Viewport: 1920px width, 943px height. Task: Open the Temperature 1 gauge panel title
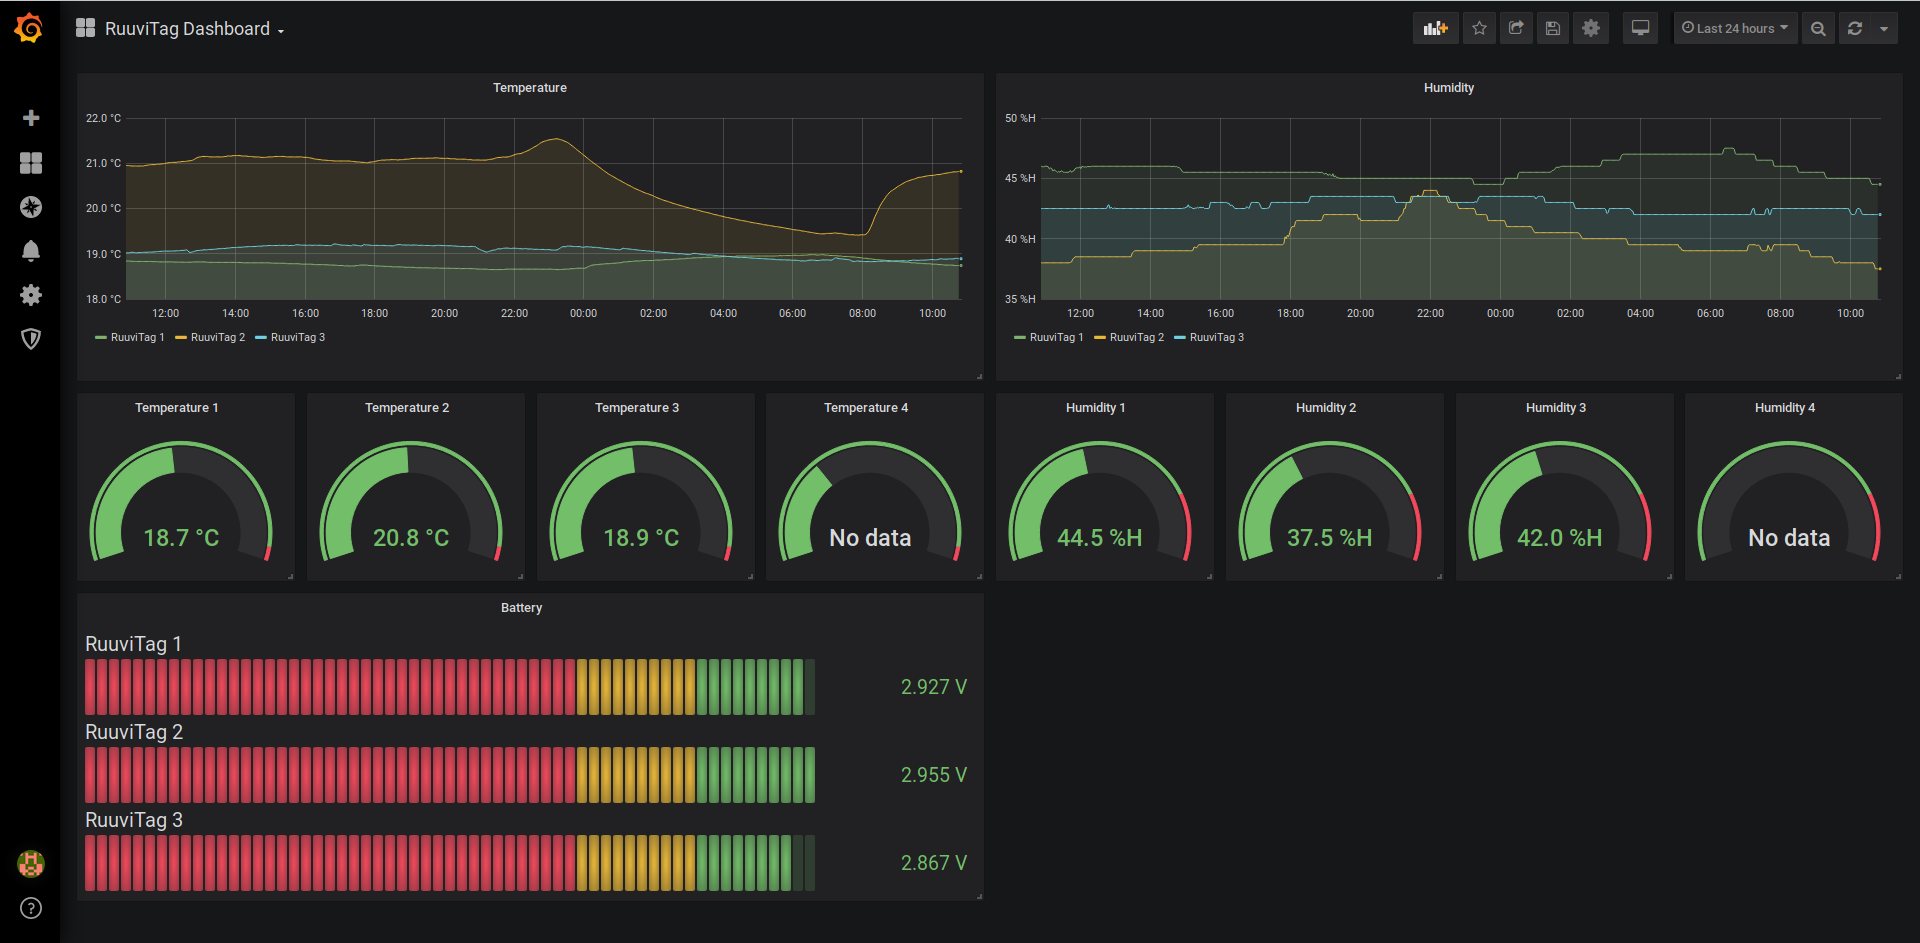pos(177,408)
